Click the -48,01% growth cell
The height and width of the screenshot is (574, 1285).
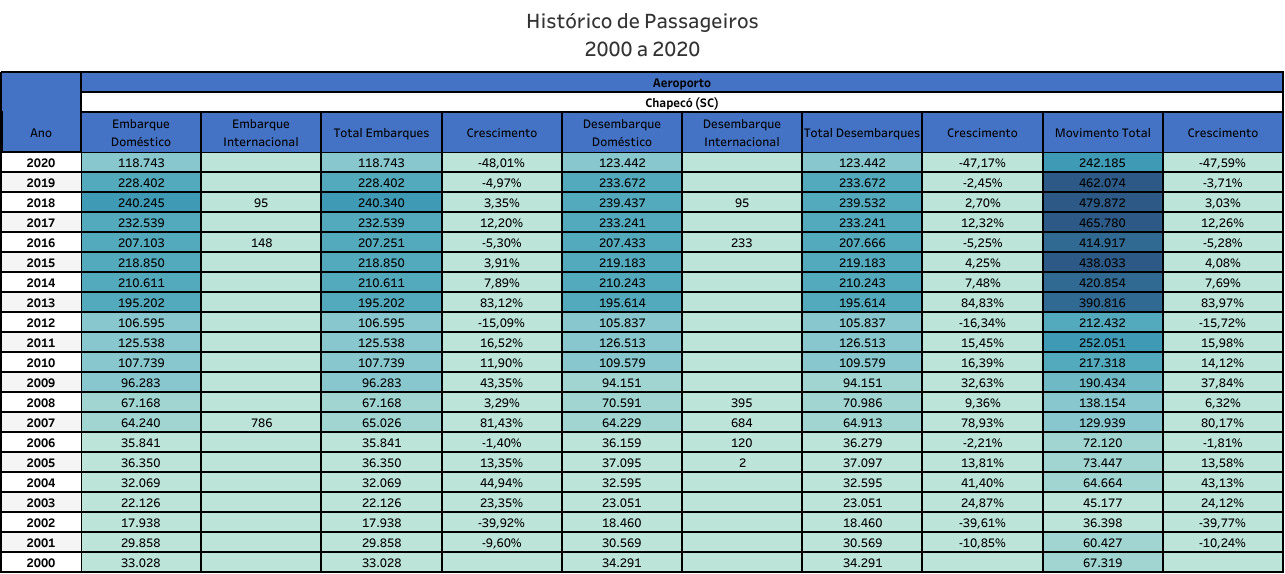[501, 163]
